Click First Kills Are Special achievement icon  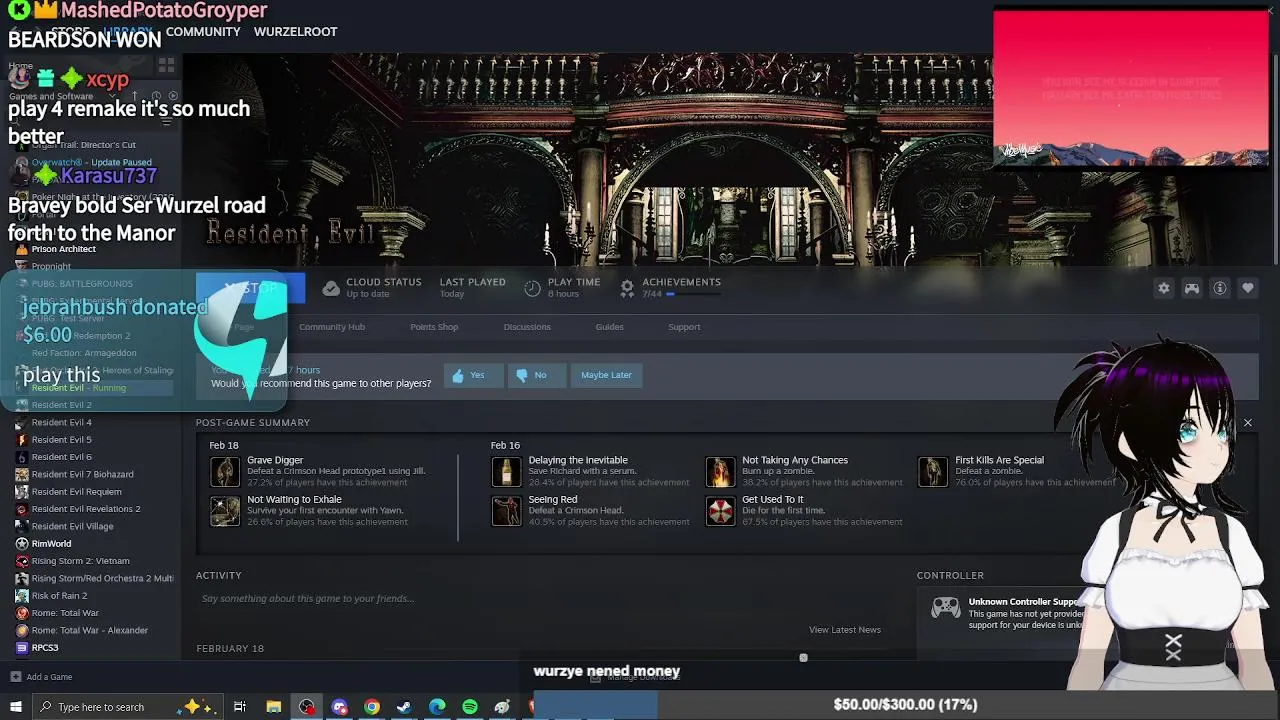tap(933, 471)
